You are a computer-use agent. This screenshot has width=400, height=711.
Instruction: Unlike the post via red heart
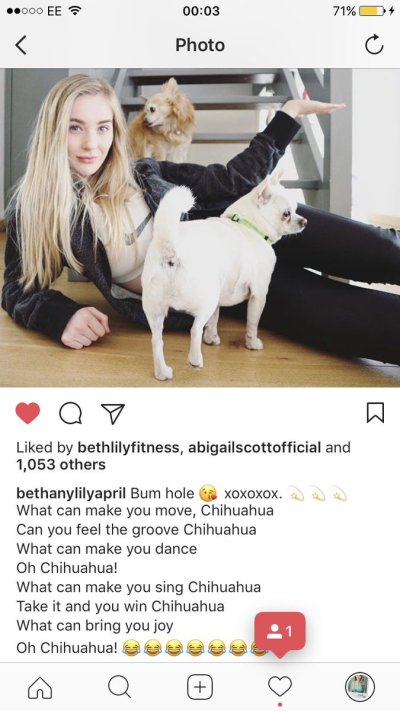click(28, 413)
